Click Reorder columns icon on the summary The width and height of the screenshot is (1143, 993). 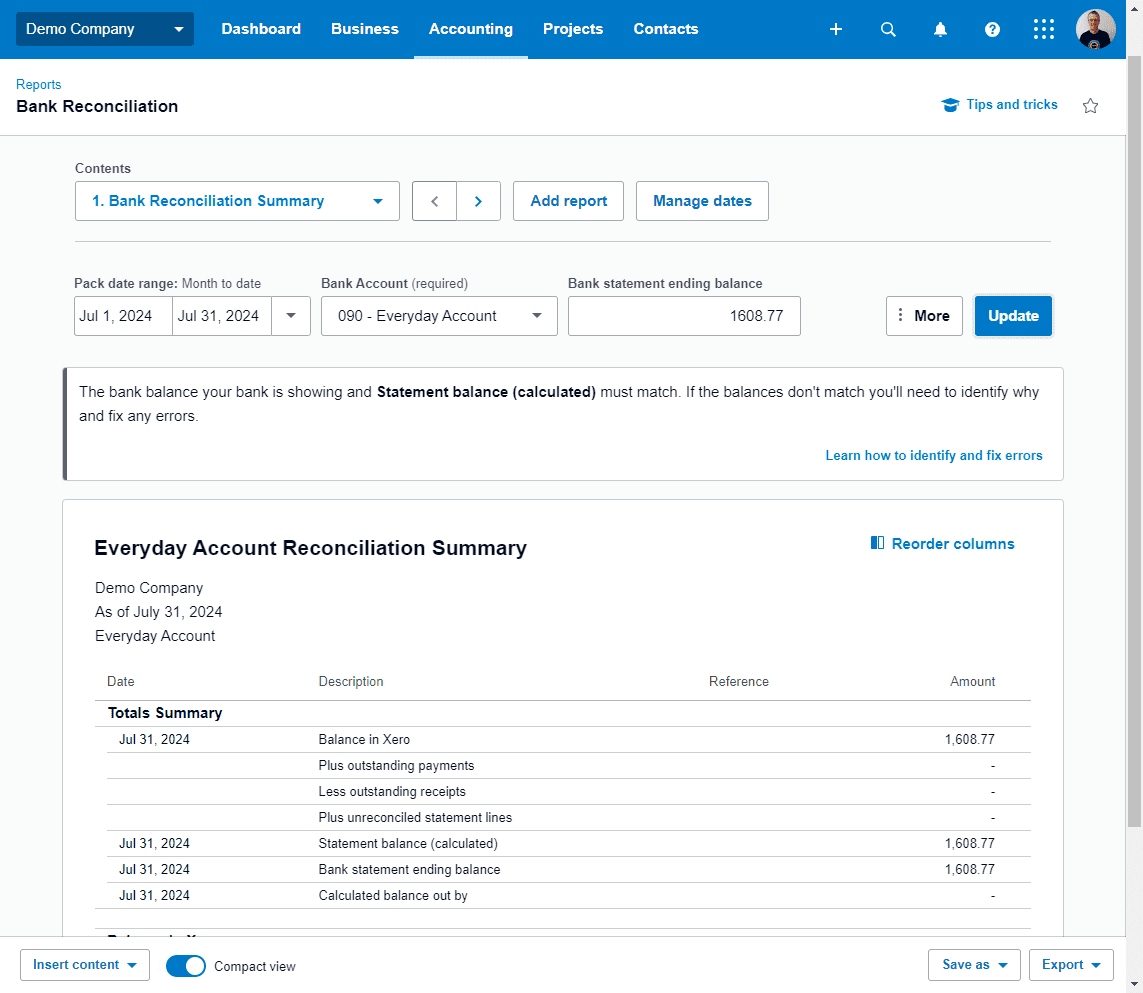coord(877,543)
